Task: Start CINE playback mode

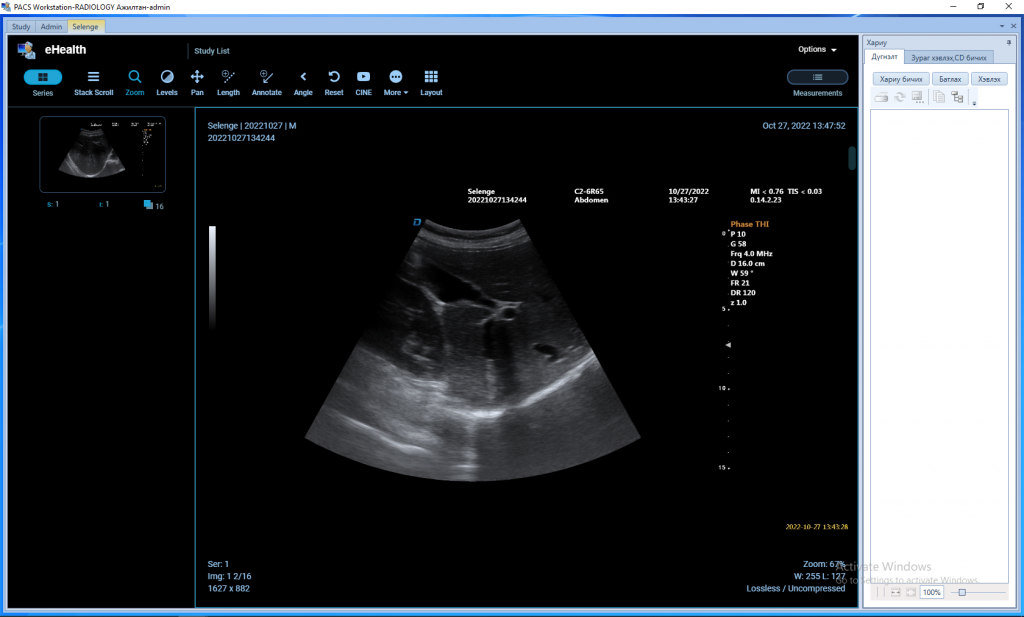Action: coord(363,83)
